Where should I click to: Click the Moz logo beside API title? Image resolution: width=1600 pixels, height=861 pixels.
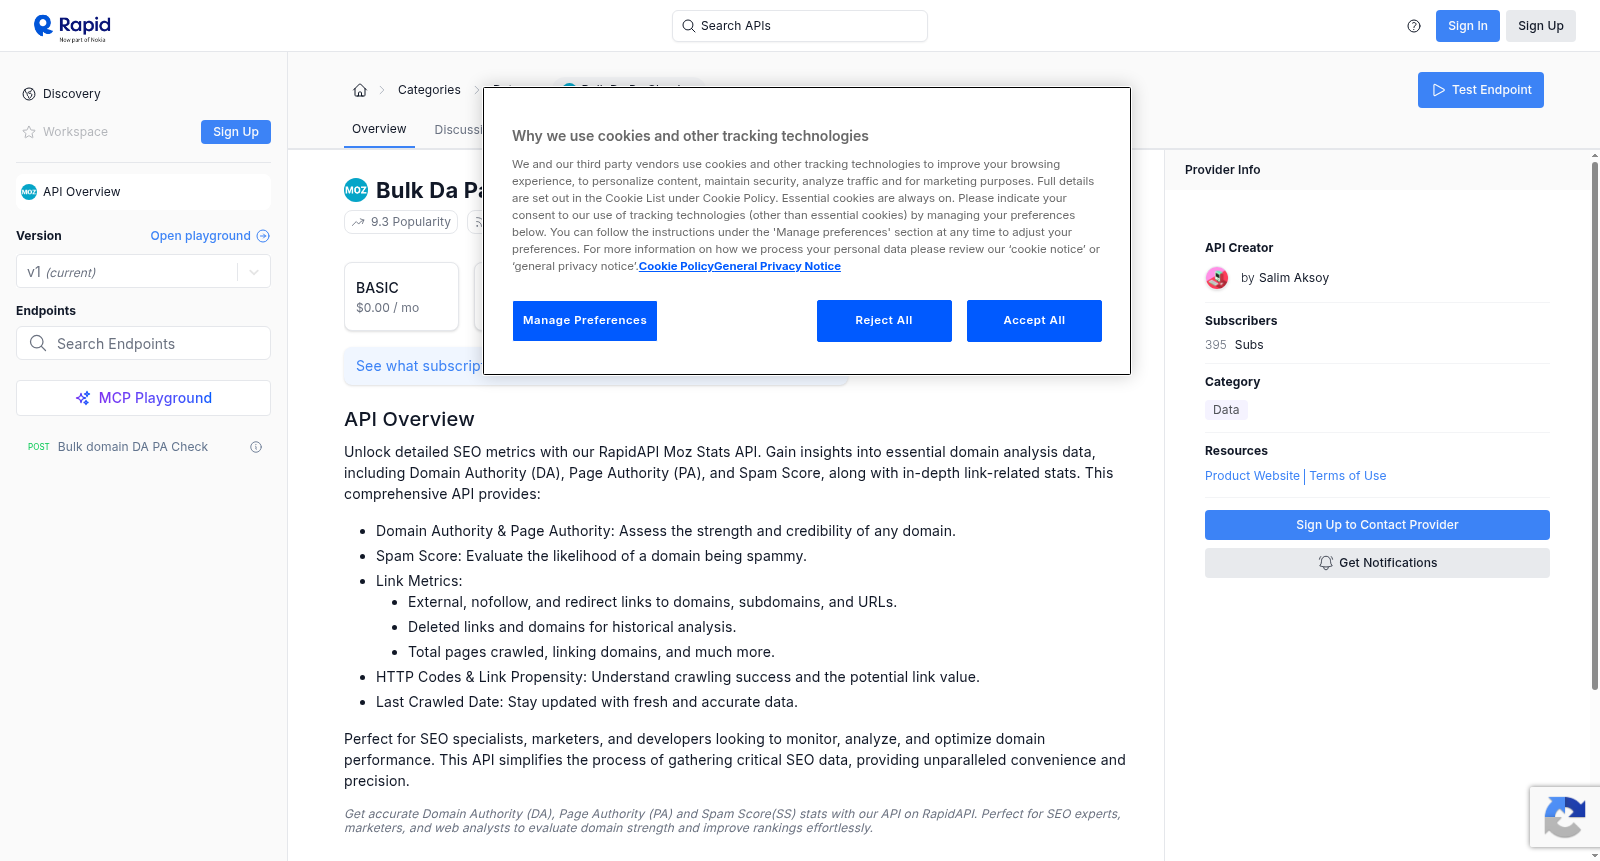click(356, 190)
